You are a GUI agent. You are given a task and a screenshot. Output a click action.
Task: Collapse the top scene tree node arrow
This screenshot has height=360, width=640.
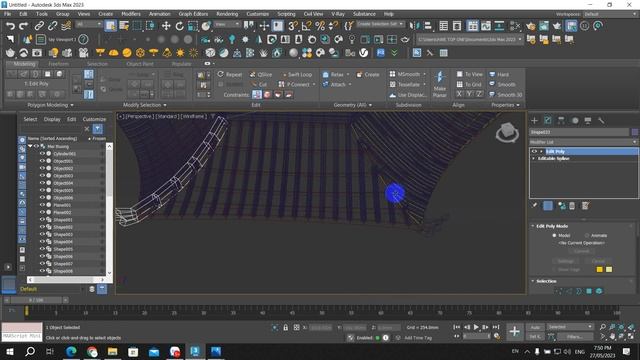tap(30, 146)
